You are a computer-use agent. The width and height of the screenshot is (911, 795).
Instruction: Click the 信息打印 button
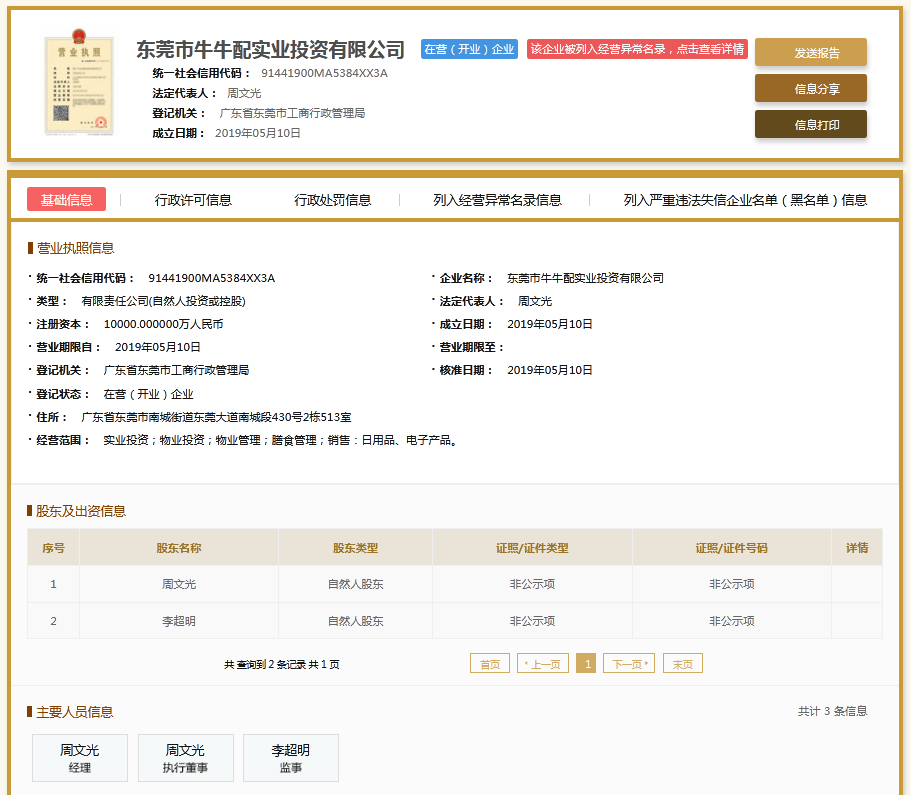click(x=810, y=124)
